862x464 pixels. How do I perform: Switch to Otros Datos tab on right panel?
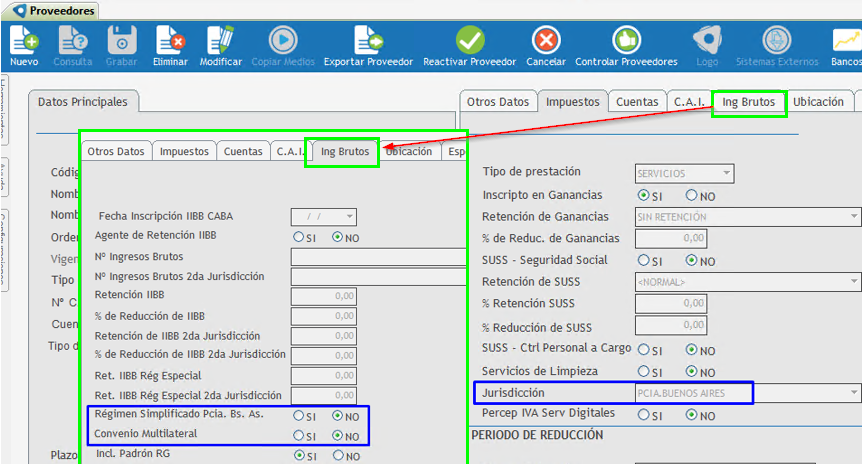pos(498,102)
